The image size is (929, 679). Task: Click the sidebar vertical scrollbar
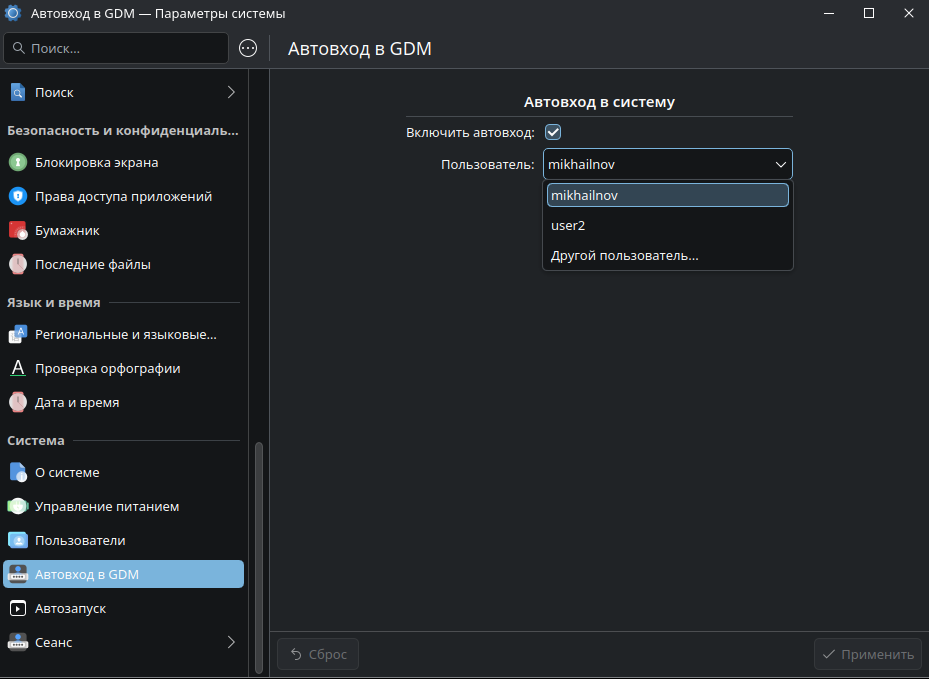[259, 540]
